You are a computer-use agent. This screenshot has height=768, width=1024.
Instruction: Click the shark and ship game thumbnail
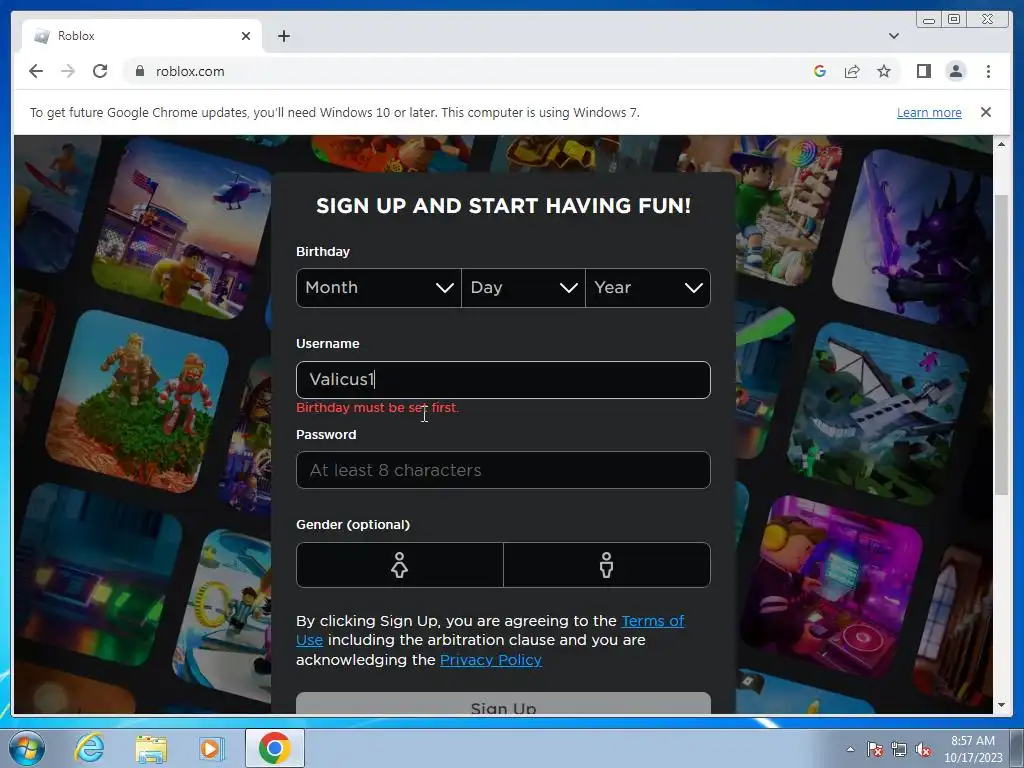[x=878, y=413]
